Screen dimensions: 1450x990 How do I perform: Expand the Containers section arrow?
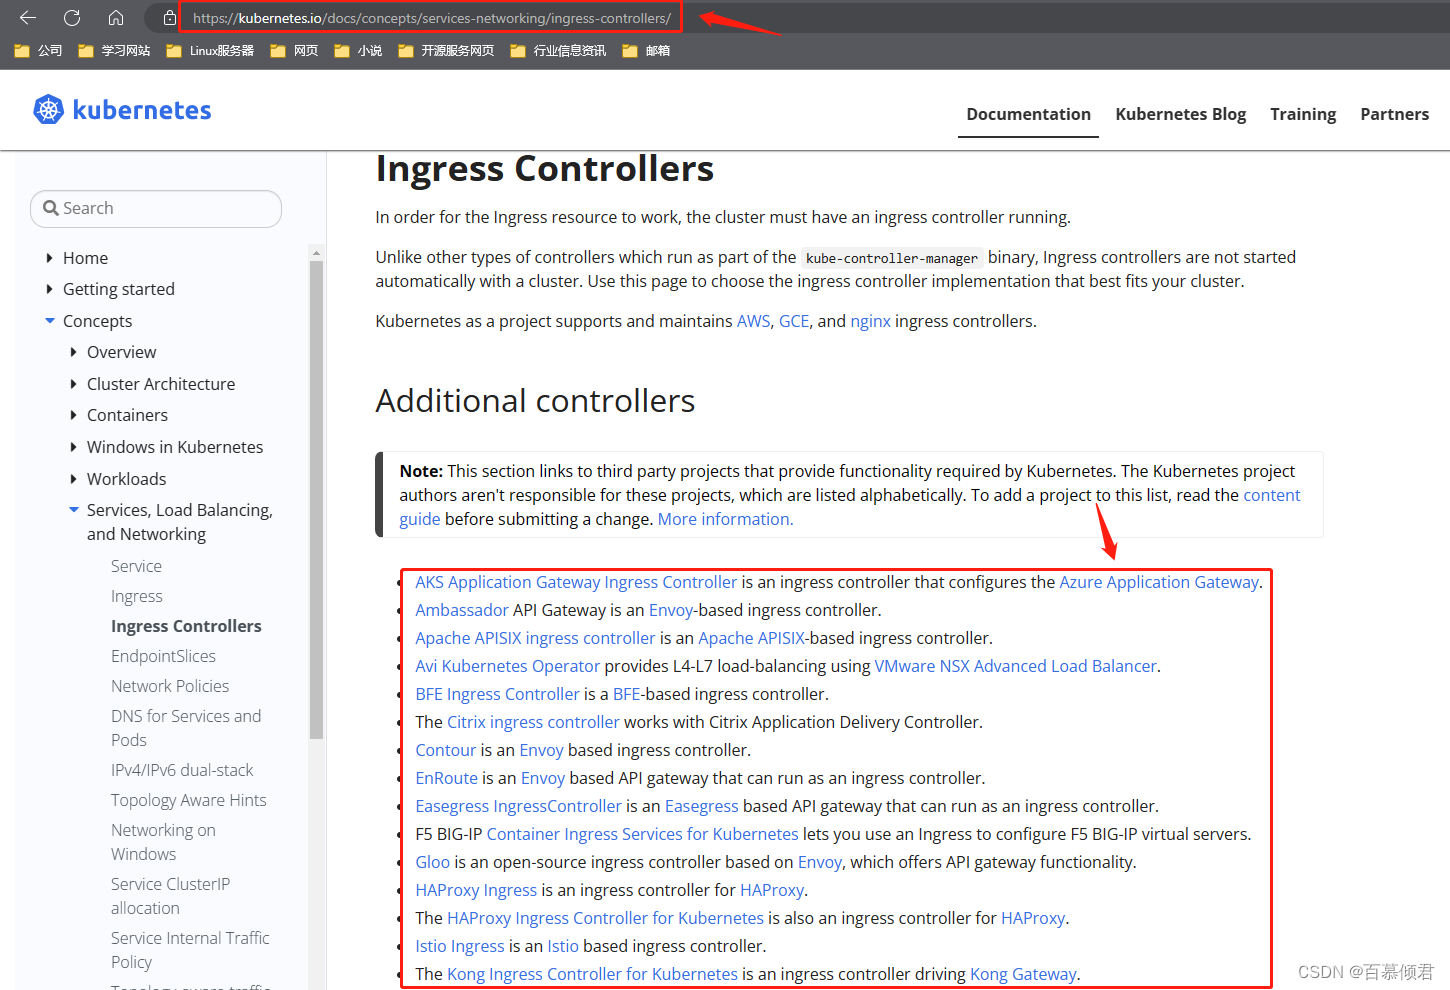click(x=73, y=415)
